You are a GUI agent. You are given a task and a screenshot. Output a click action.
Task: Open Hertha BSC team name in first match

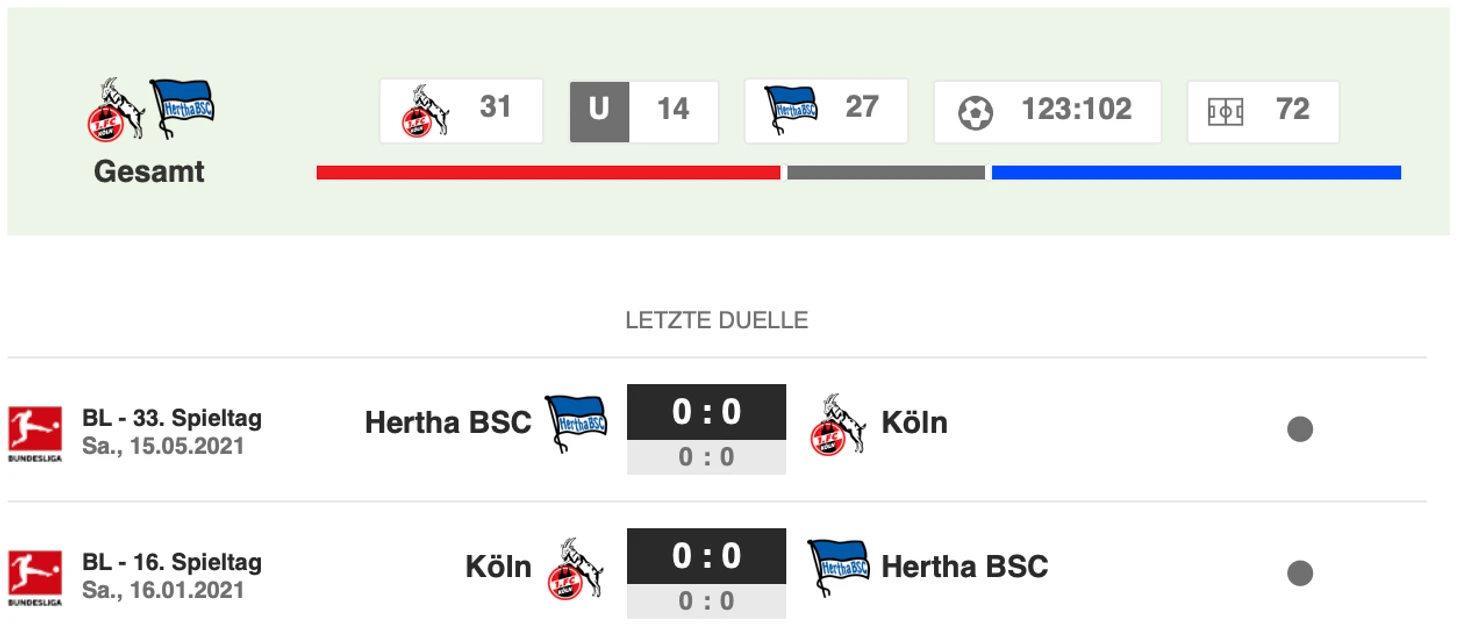pyautogui.click(x=448, y=423)
